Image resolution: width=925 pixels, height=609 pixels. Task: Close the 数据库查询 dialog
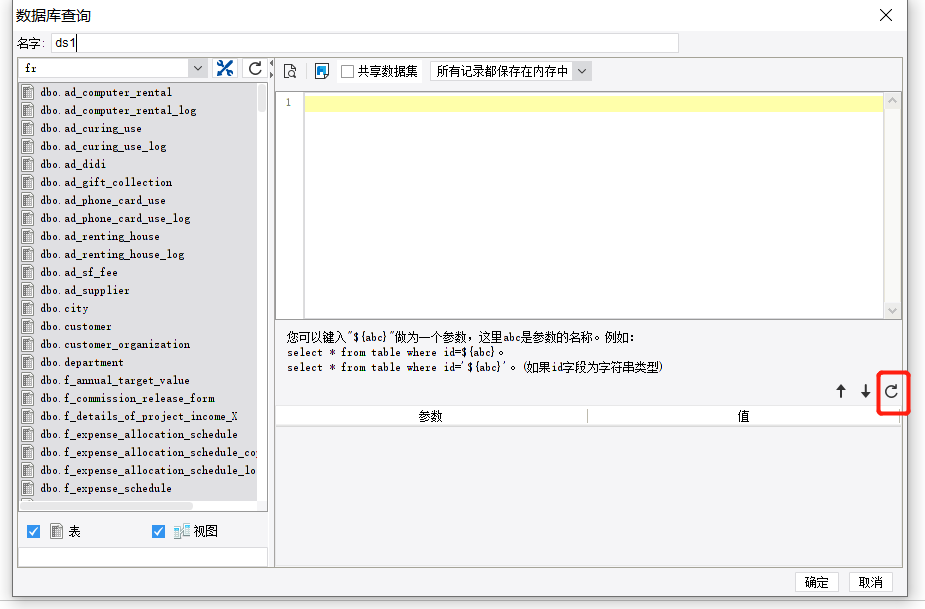(x=885, y=15)
